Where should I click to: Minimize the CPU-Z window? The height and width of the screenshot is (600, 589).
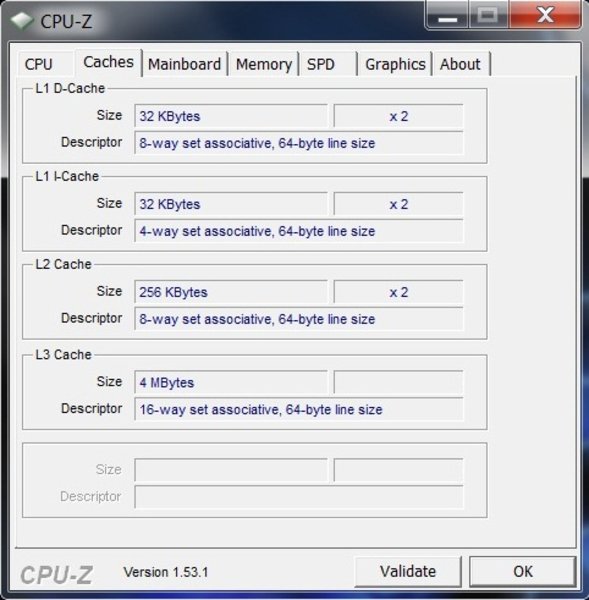(447, 15)
